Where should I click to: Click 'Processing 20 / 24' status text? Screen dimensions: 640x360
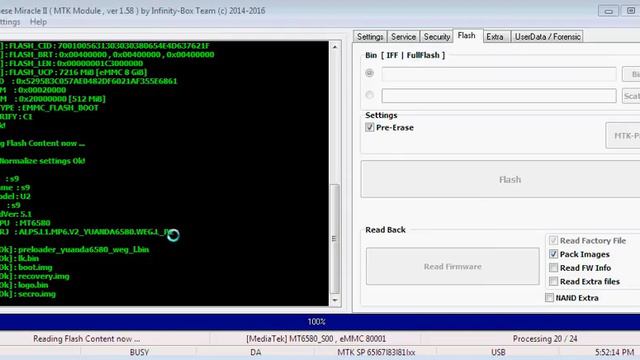tap(545, 339)
